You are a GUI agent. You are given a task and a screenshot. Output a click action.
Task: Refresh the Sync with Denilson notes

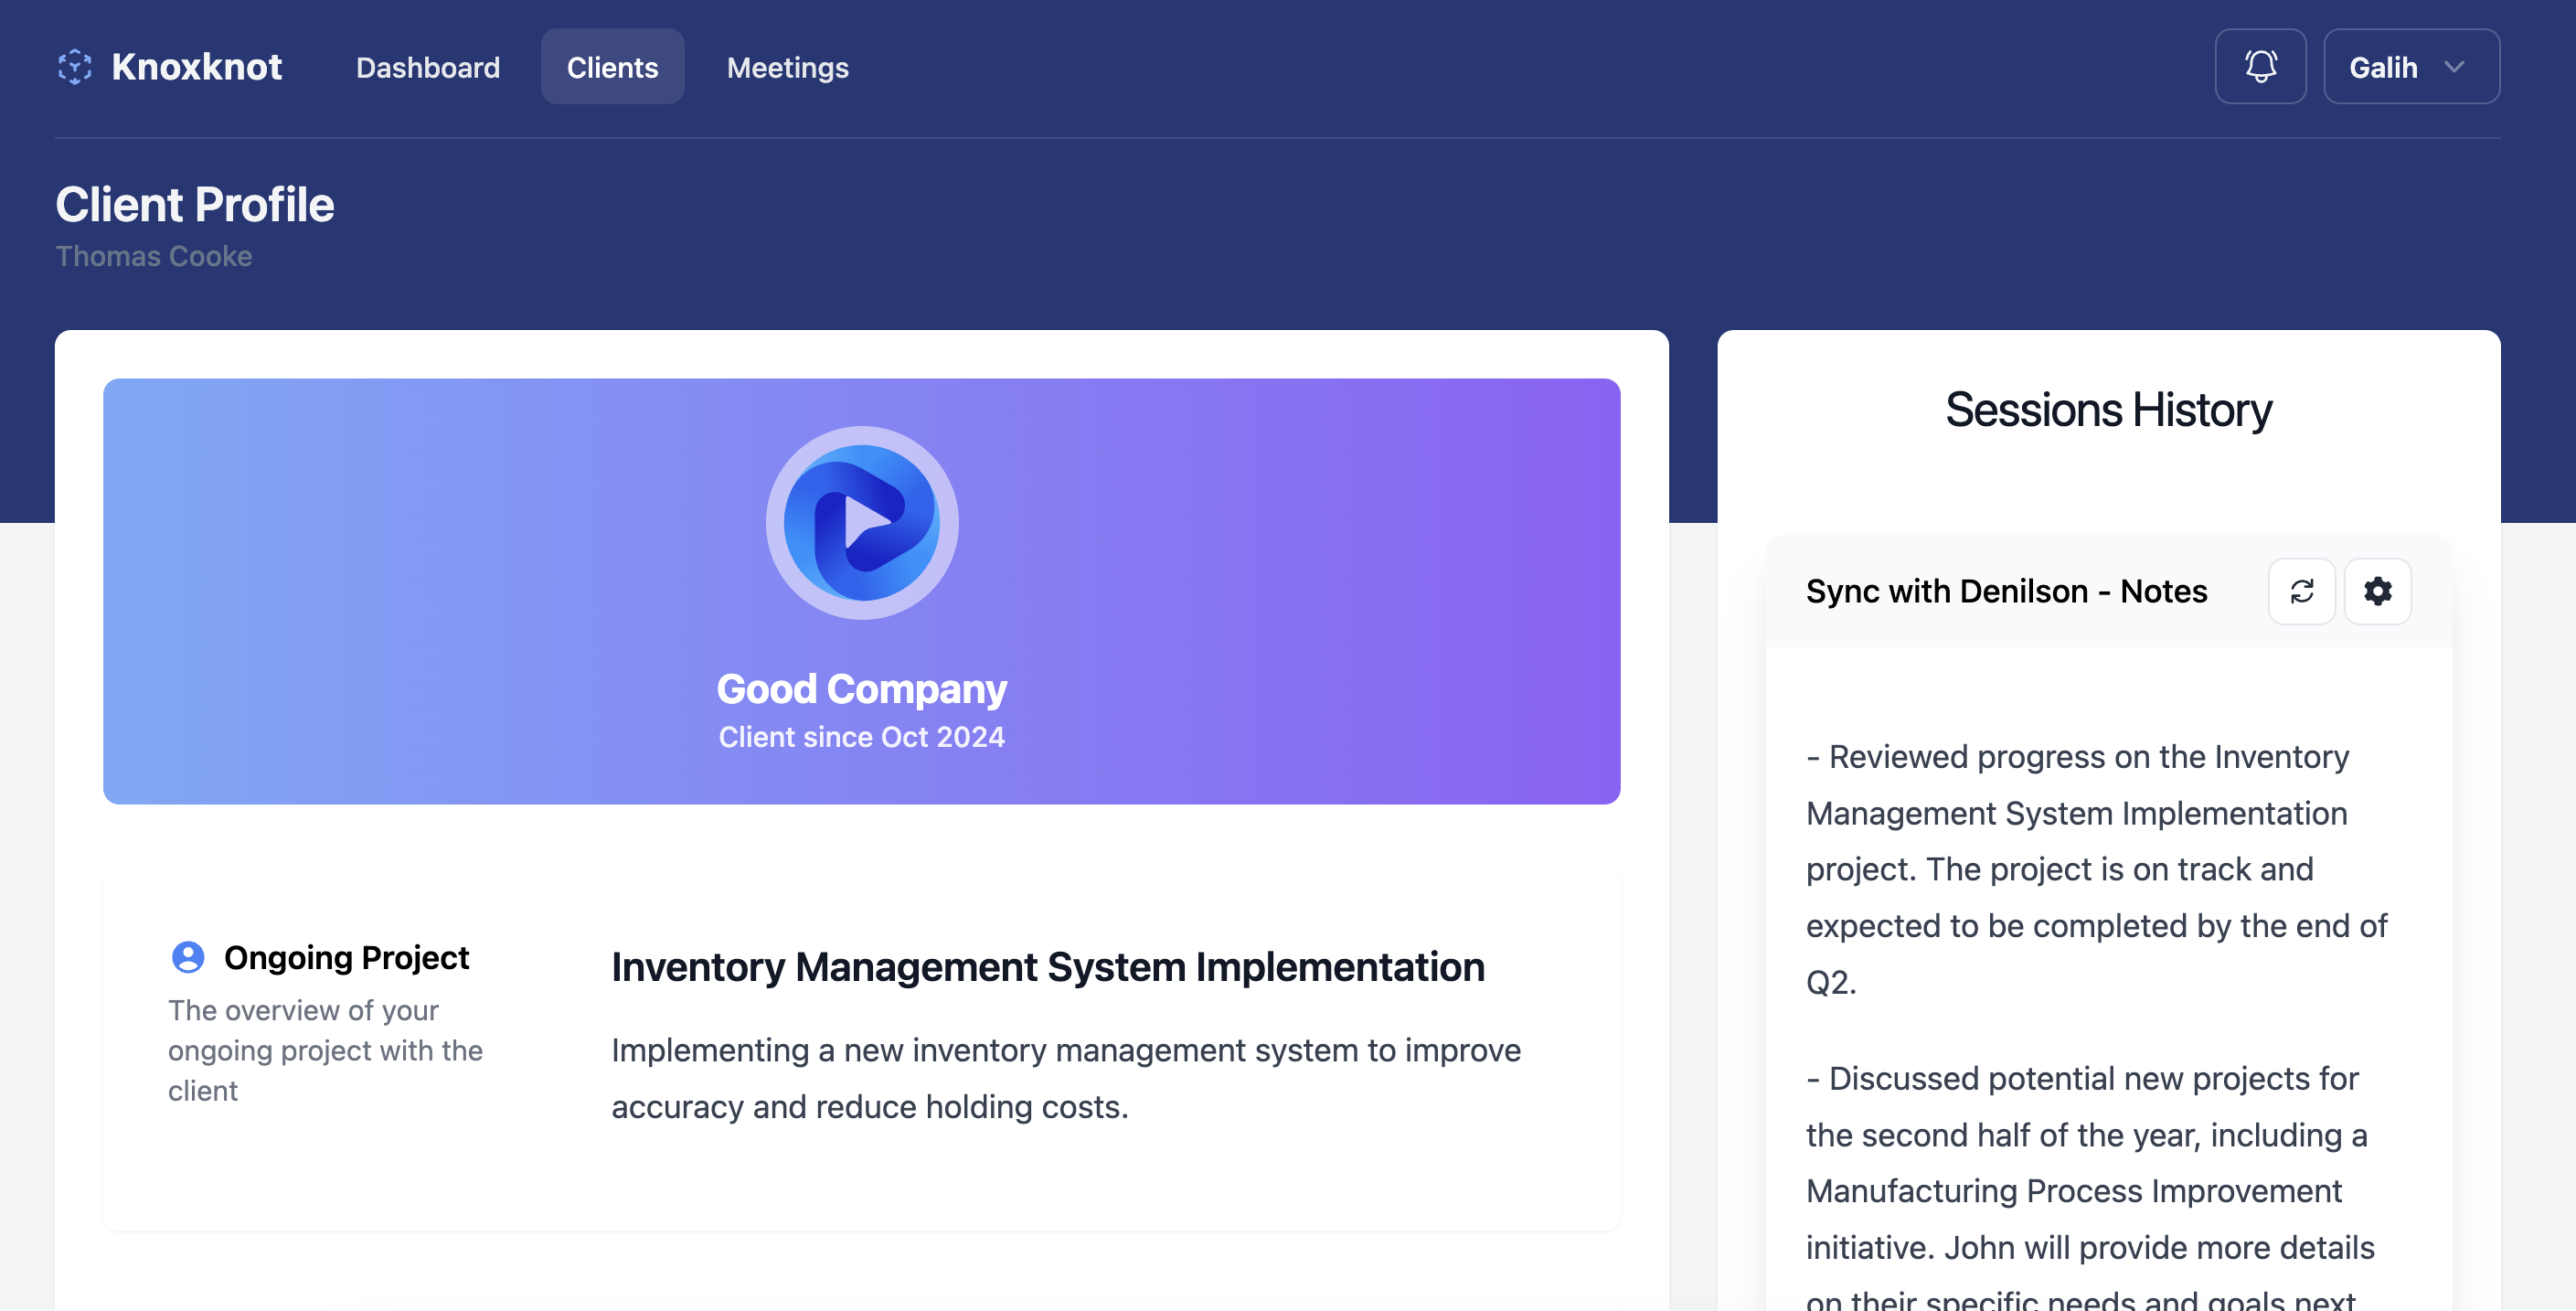[2301, 591]
